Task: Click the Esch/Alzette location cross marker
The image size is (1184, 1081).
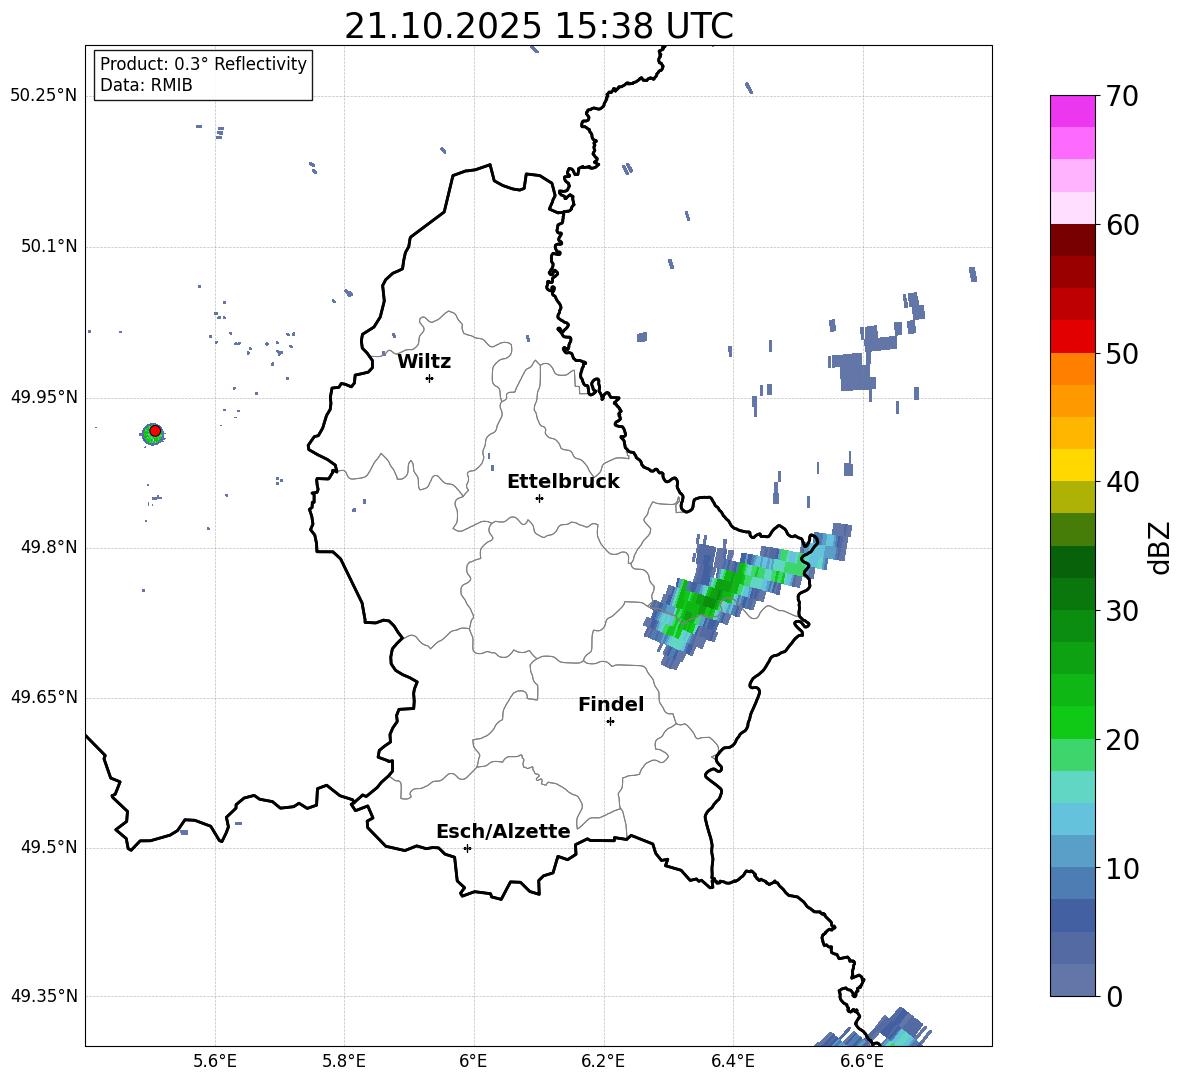Action: (467, 848)
